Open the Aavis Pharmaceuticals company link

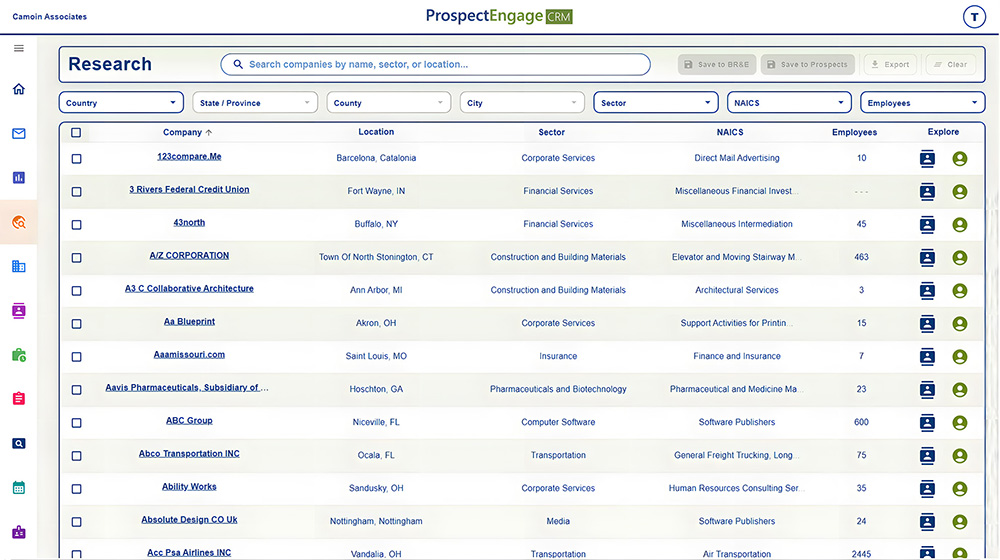point(187,387)
